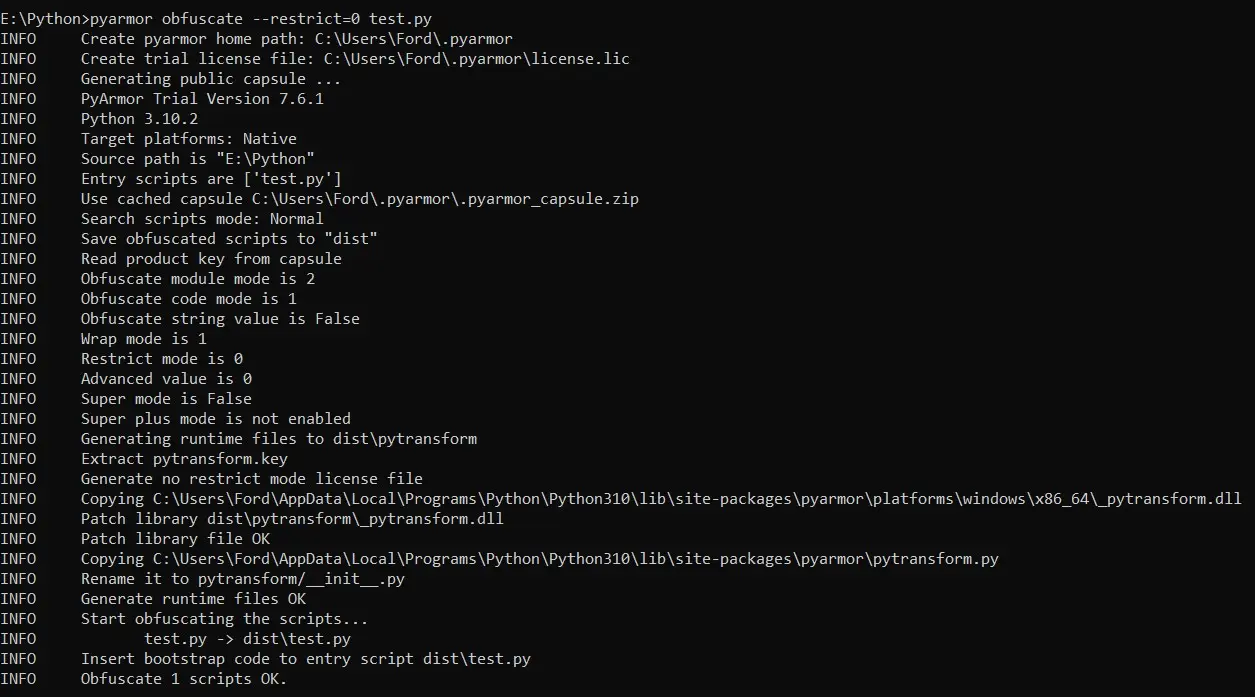This screenshot has width=1255, height=697.
Task: Click the 'Obfuscate 1 scripts OK.' line
Action: tap(183, 679)
